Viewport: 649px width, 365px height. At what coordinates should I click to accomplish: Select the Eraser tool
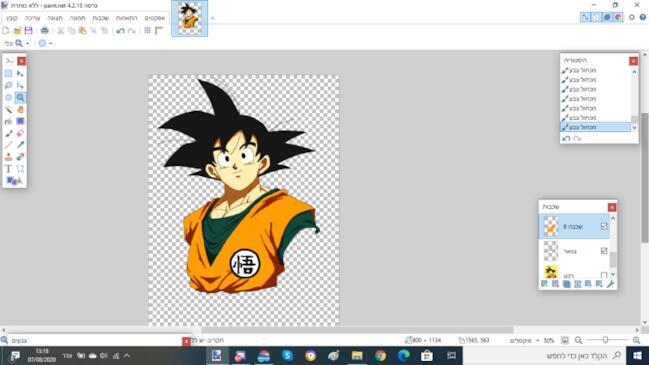[x=20, y=133]
